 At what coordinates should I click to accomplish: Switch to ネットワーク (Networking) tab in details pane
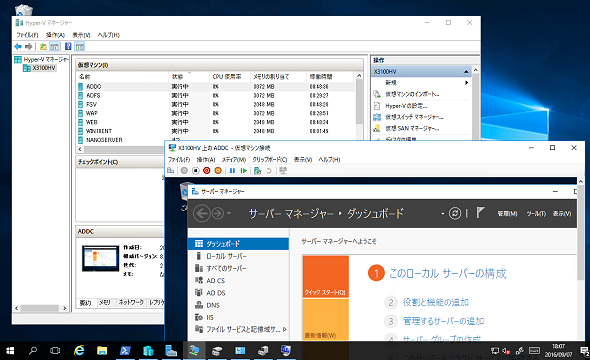[x=131, y=302]
